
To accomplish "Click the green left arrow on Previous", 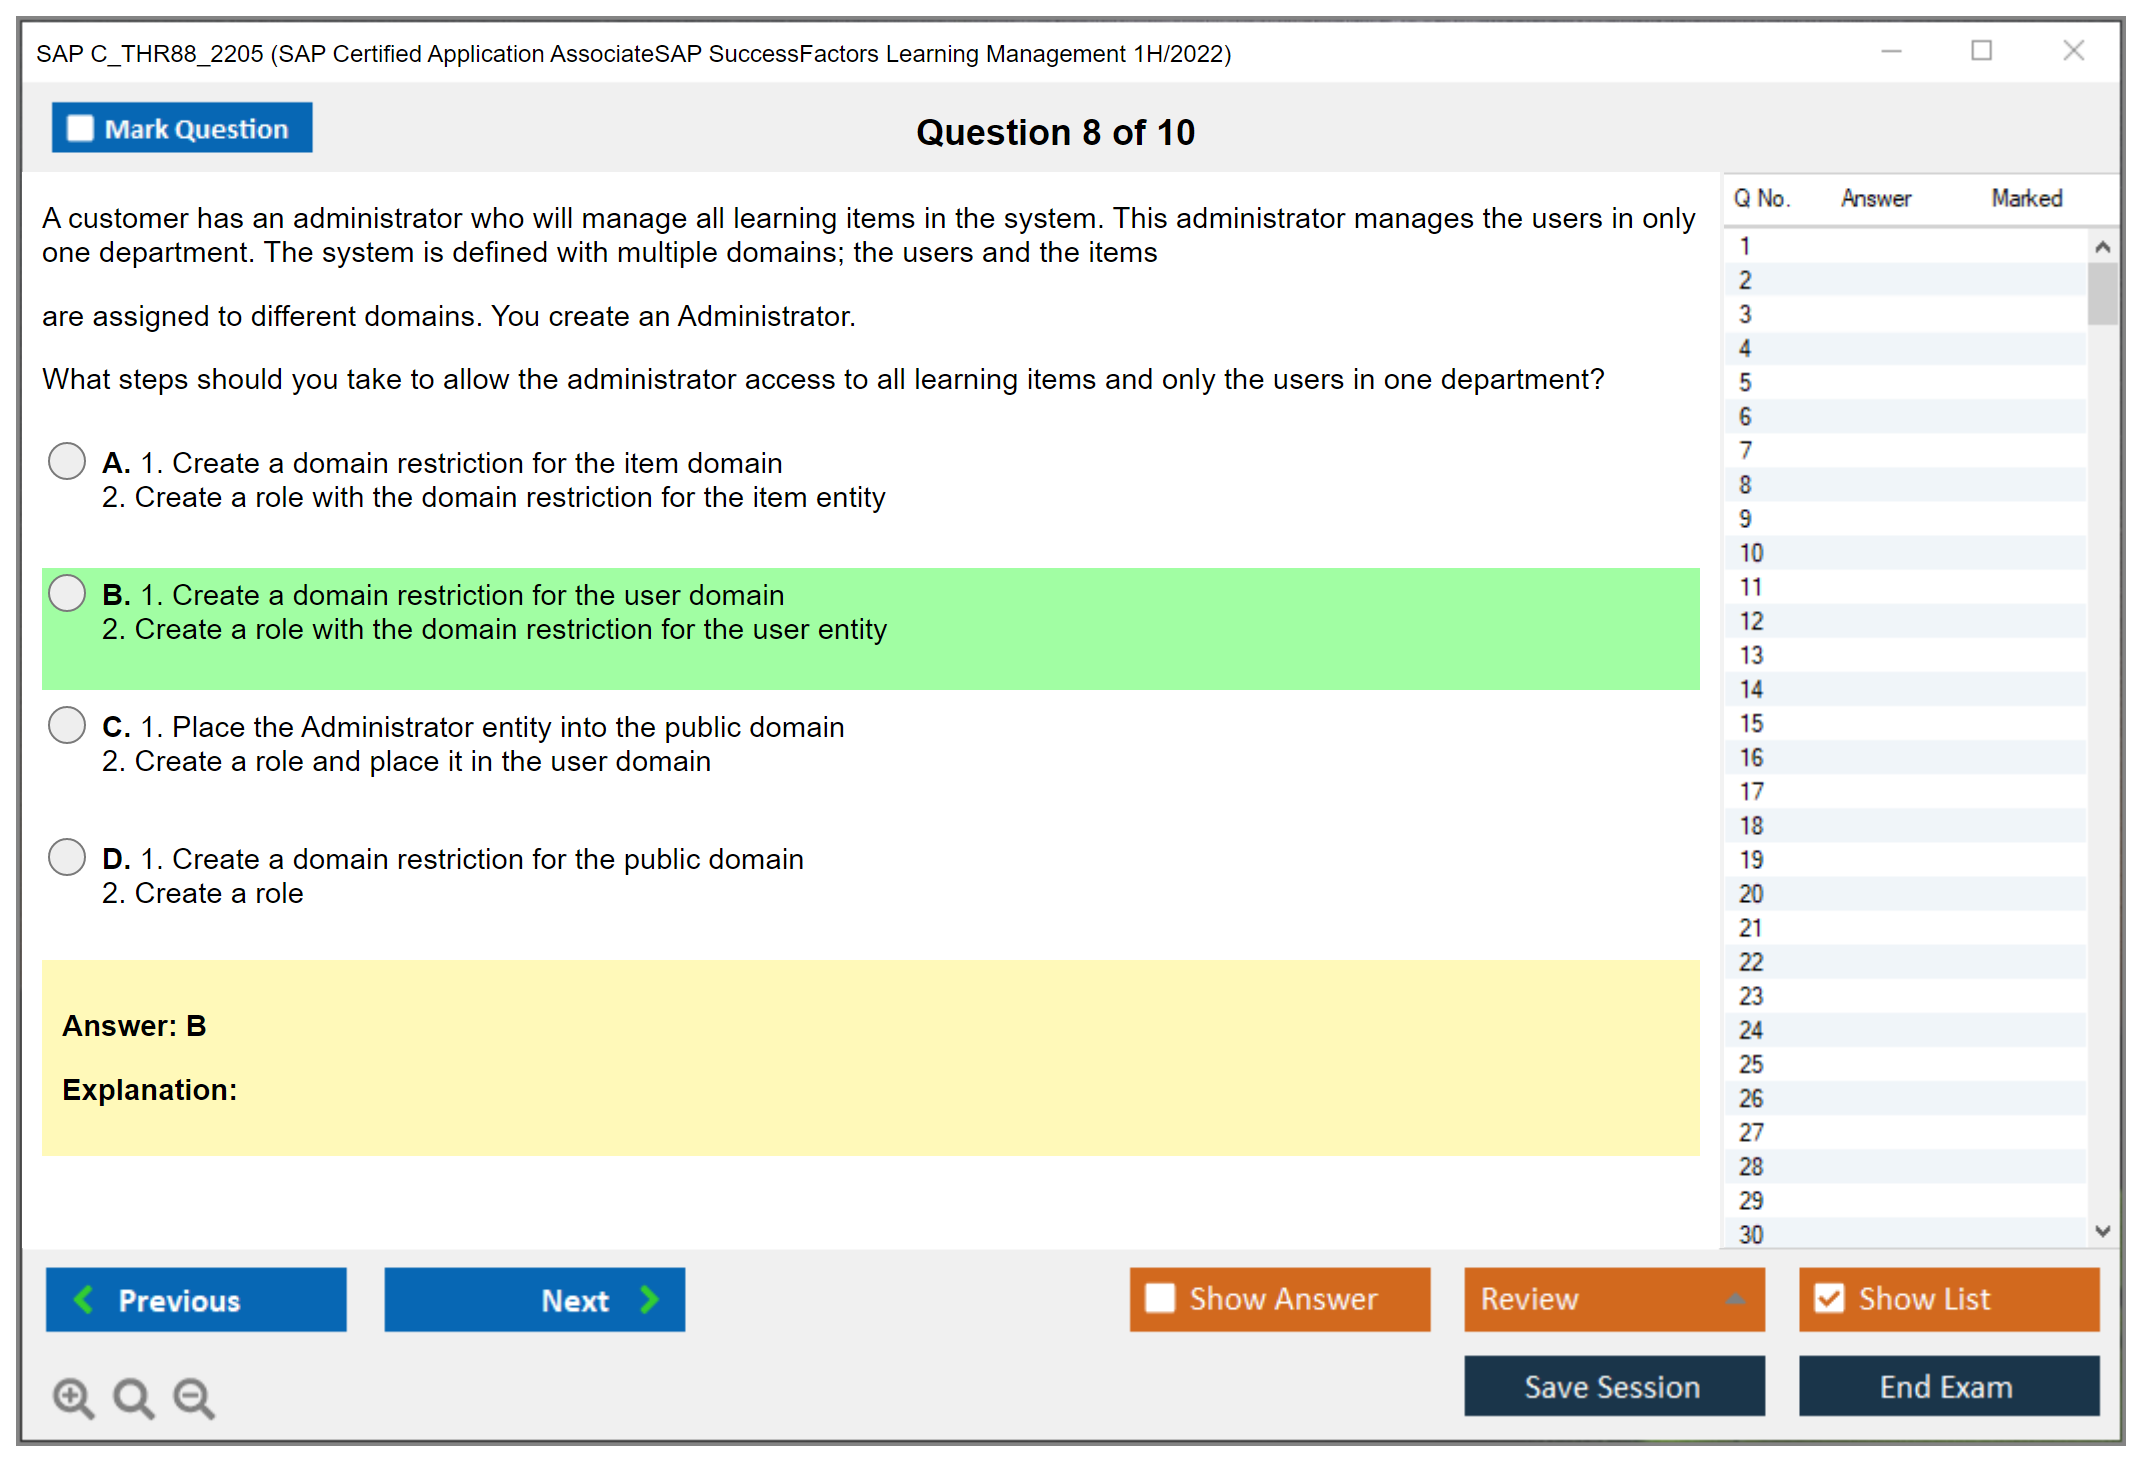I will [x=84, y=1299].
